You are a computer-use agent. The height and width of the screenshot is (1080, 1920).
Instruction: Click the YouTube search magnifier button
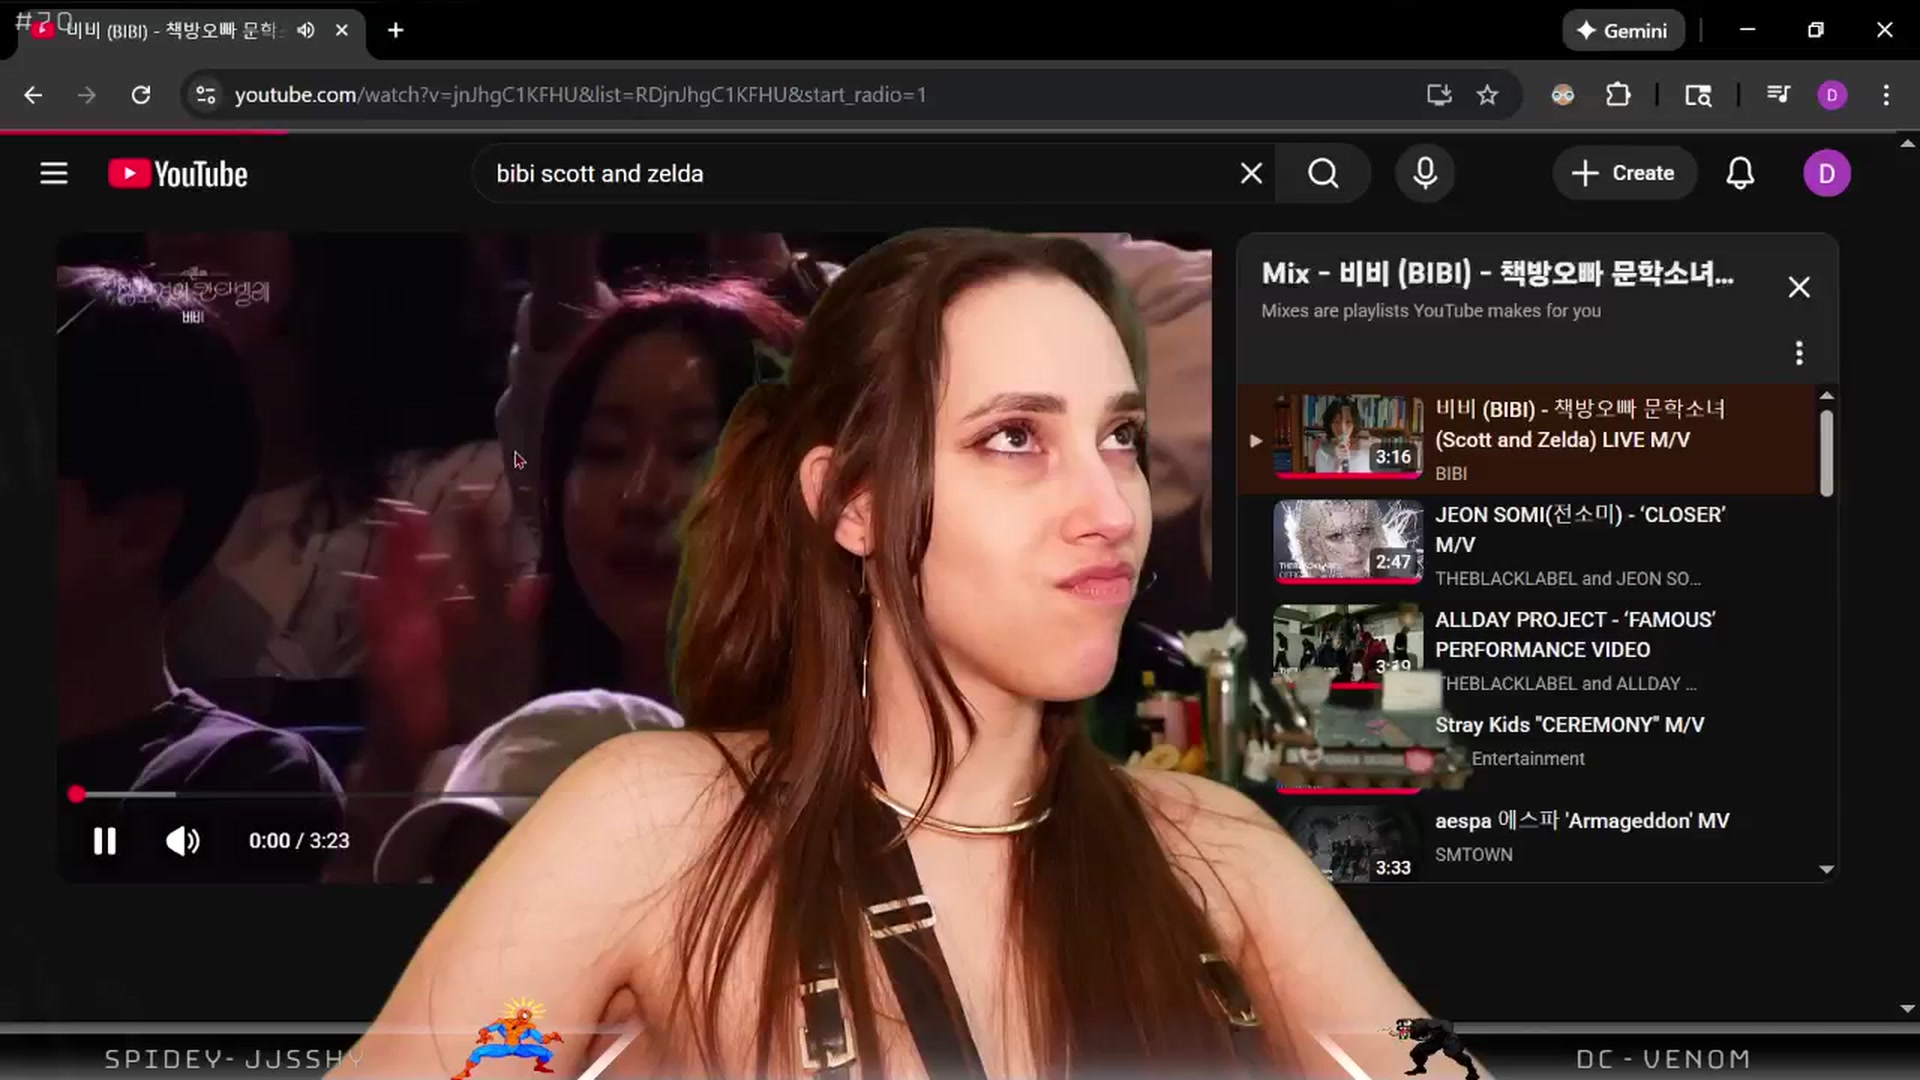pyautogui.click(x=1323, y=174)
